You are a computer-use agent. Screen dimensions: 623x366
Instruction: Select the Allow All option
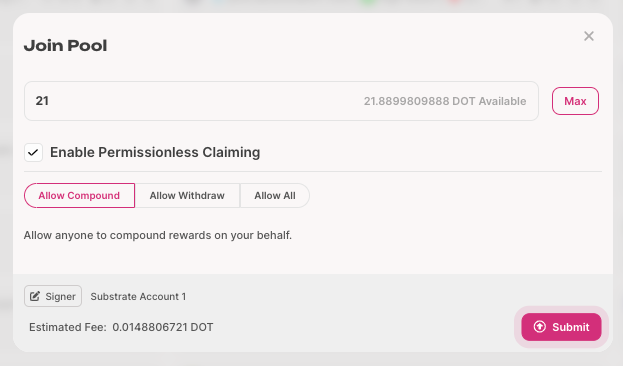[275, 196]
